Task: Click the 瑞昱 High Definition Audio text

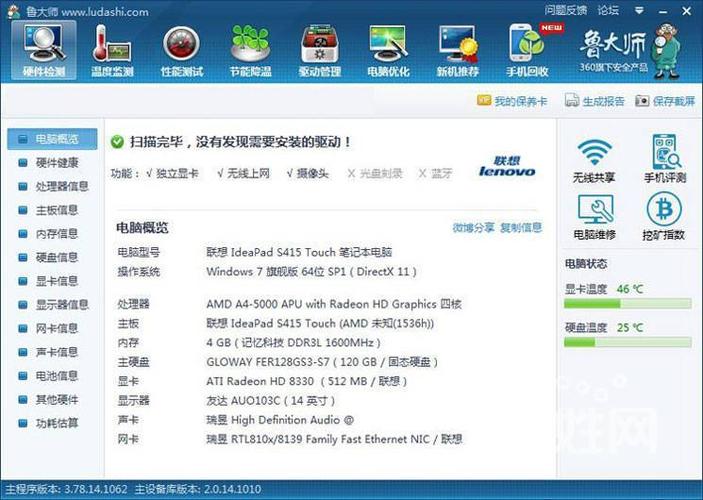Action: [x=280, y=420]
